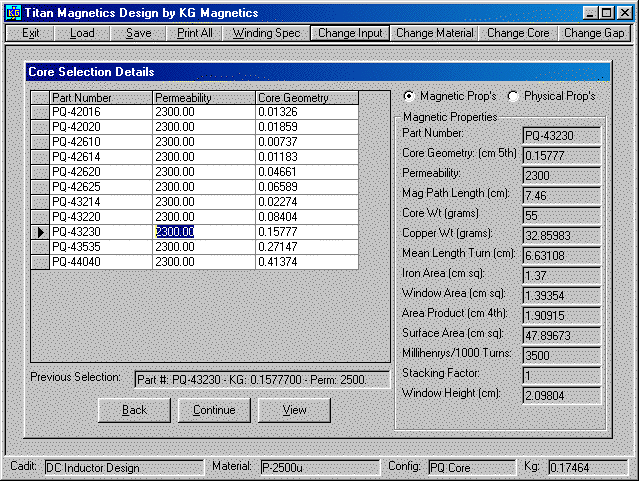Screen dimensions: 639x481
Task: Click the Continue button
Action: coord(214,410)
